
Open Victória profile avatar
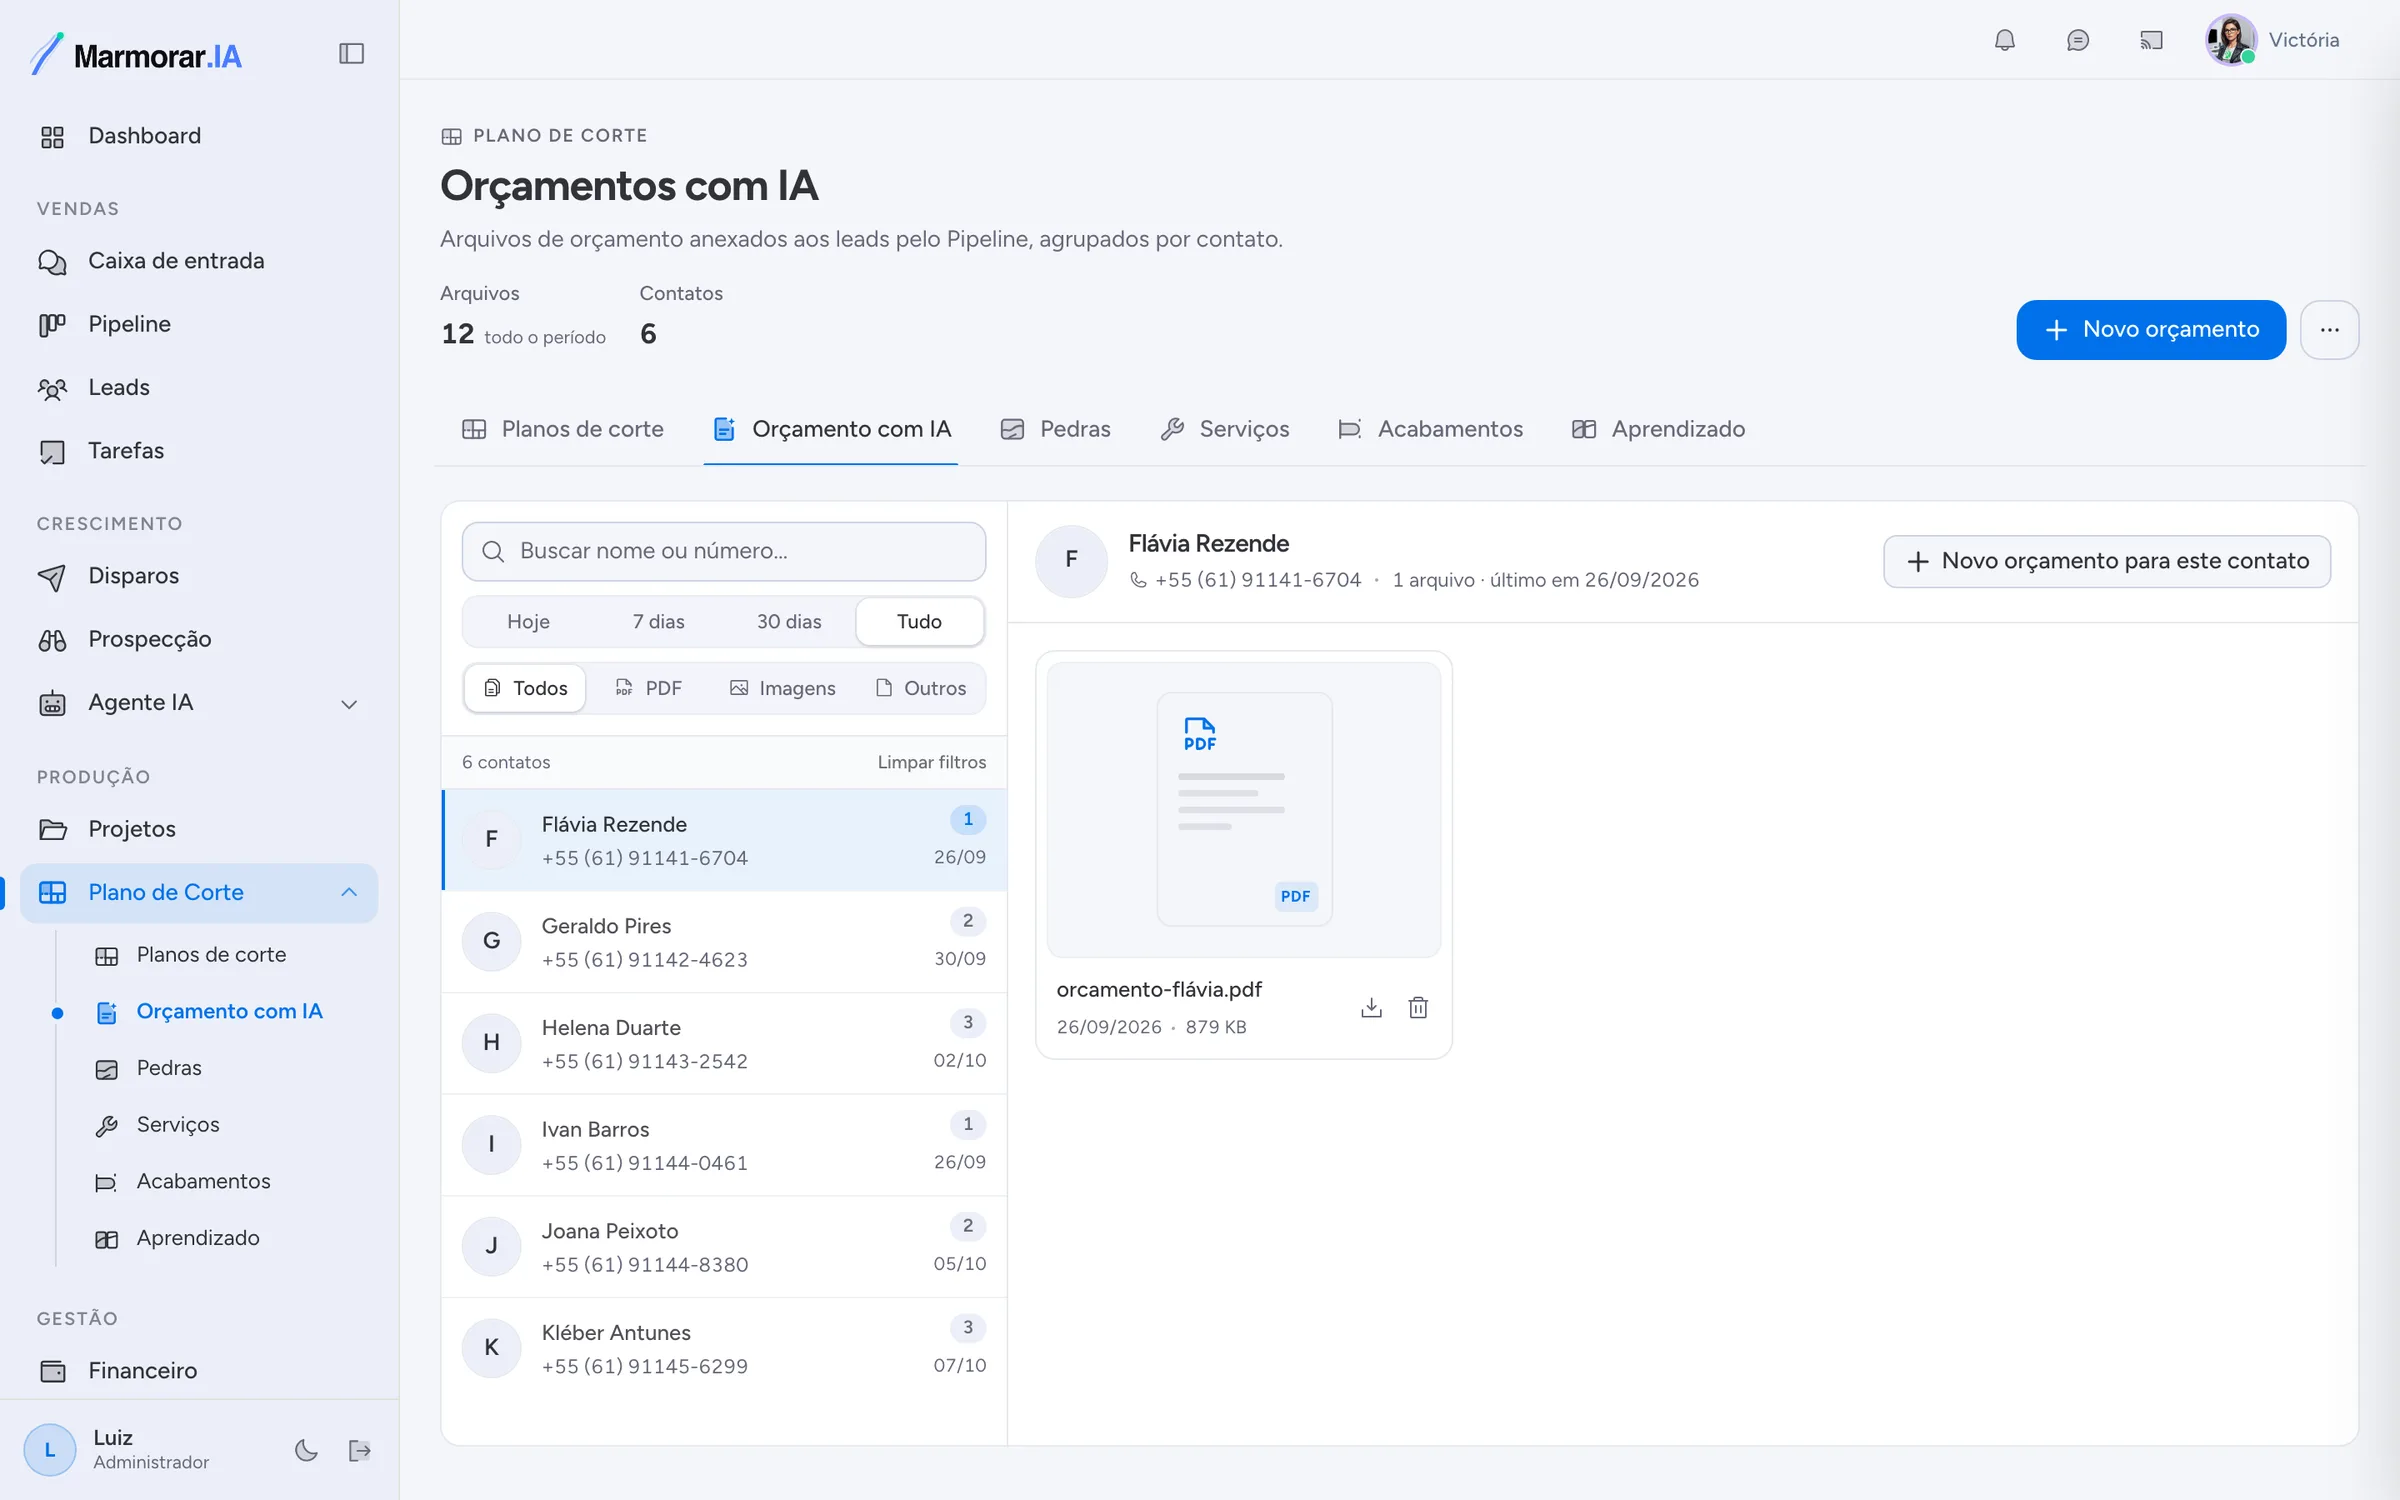coord(2230,40)
